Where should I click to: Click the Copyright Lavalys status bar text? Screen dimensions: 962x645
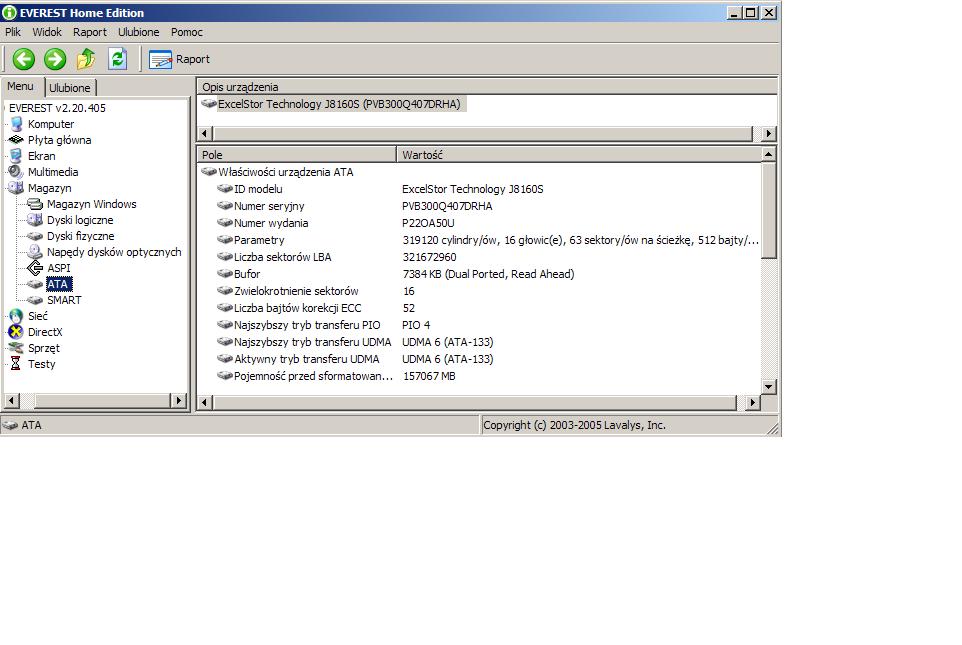[574, 425]
